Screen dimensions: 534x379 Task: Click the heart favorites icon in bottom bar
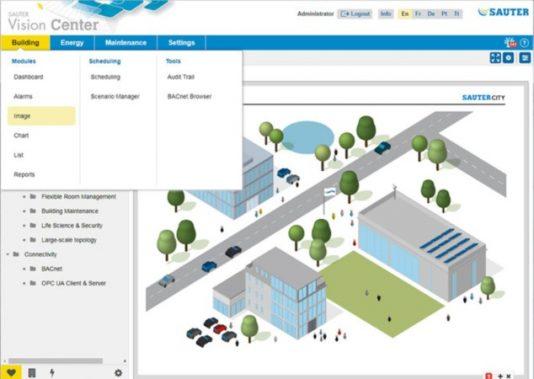coord(11,372)
